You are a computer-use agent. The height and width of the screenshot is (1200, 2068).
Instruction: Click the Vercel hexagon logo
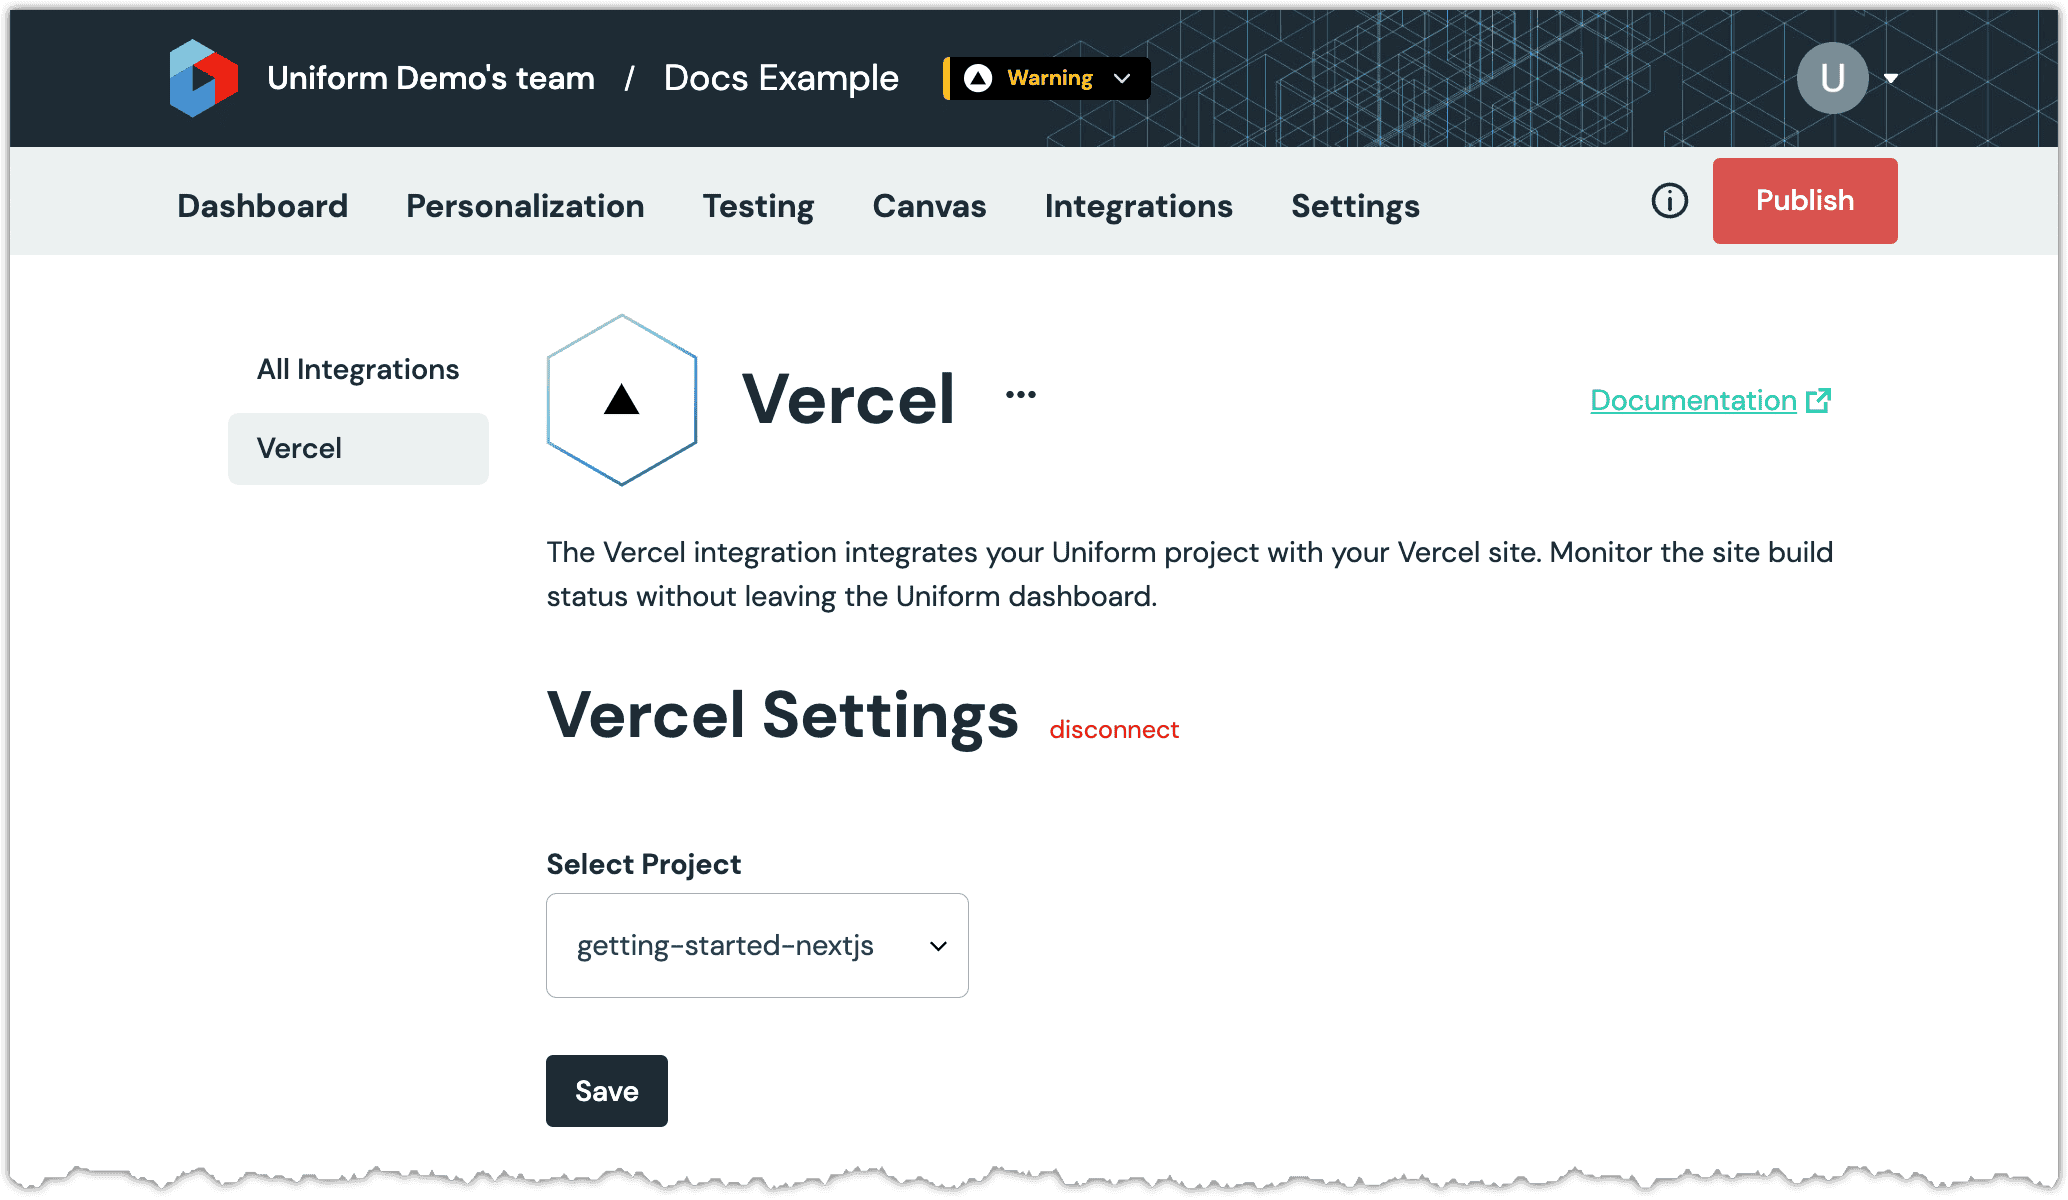coord(622,400)
